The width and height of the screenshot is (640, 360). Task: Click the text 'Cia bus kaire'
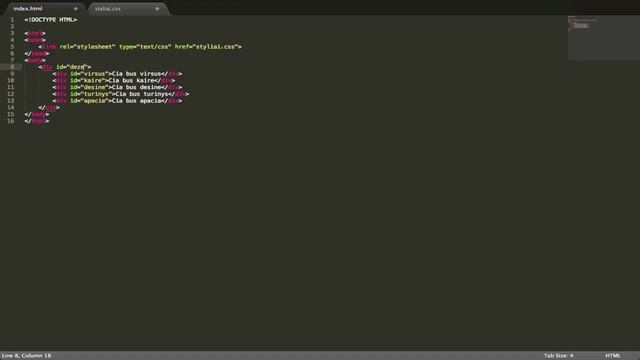tap(131, 80)
